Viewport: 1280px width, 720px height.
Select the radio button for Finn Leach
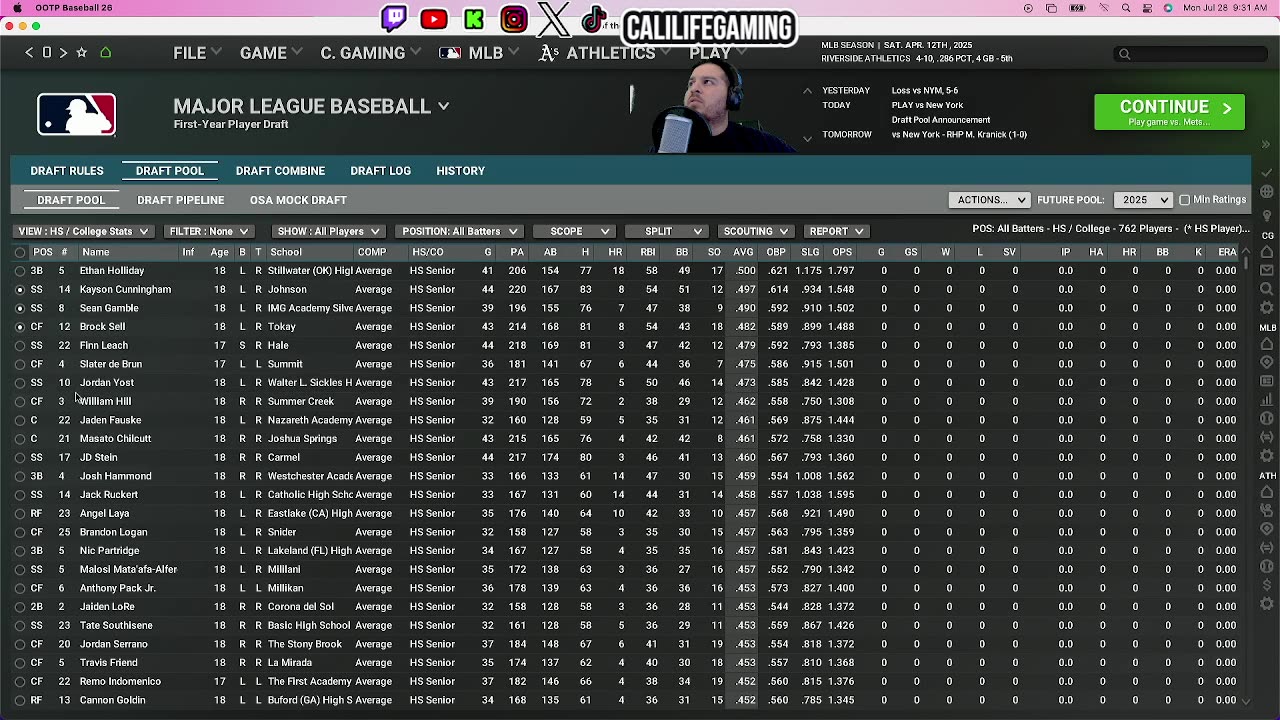[20, 346]
